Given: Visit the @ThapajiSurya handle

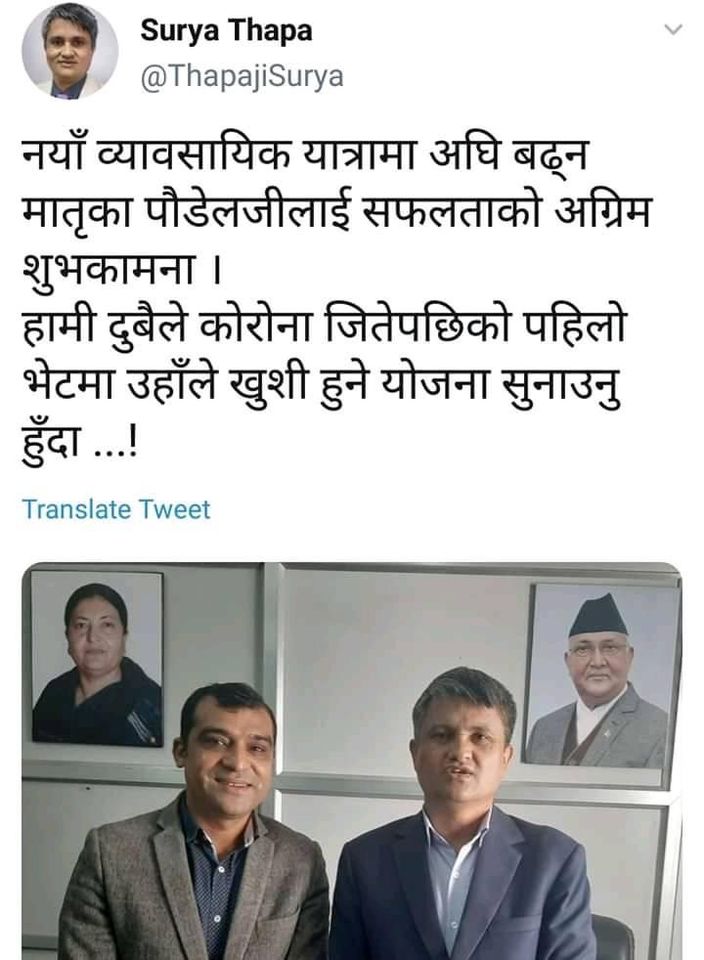Looking at the screenshot, I should coord(242,77).
